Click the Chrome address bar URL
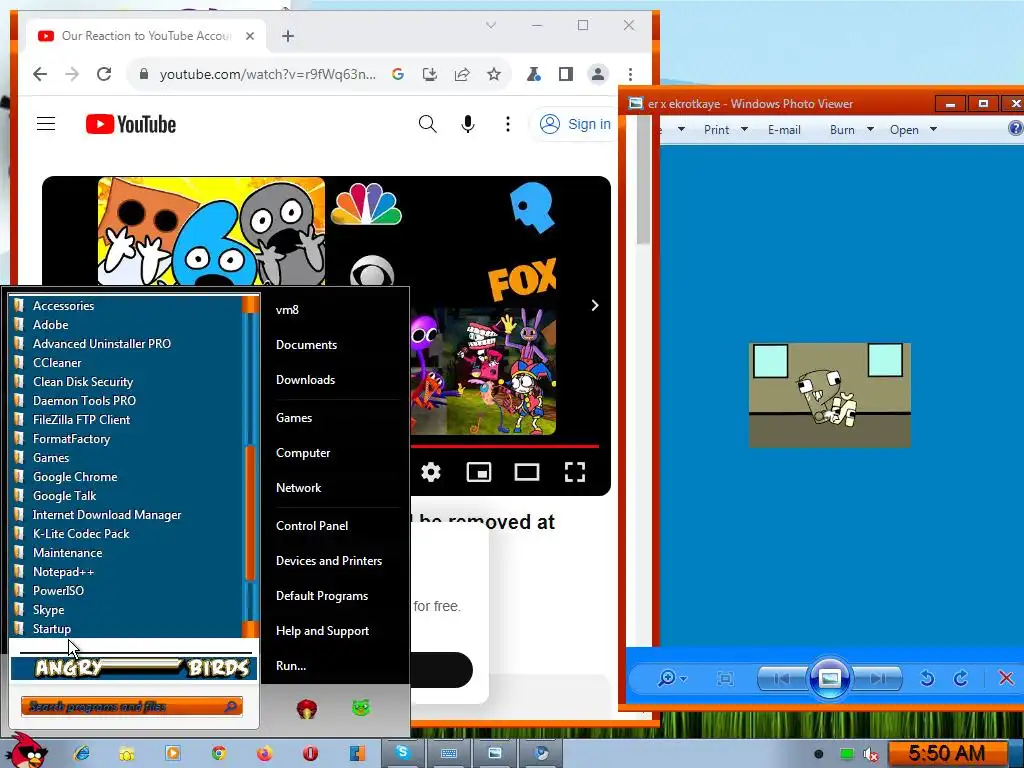This screenshot has width=1024, height=768. 268,74
